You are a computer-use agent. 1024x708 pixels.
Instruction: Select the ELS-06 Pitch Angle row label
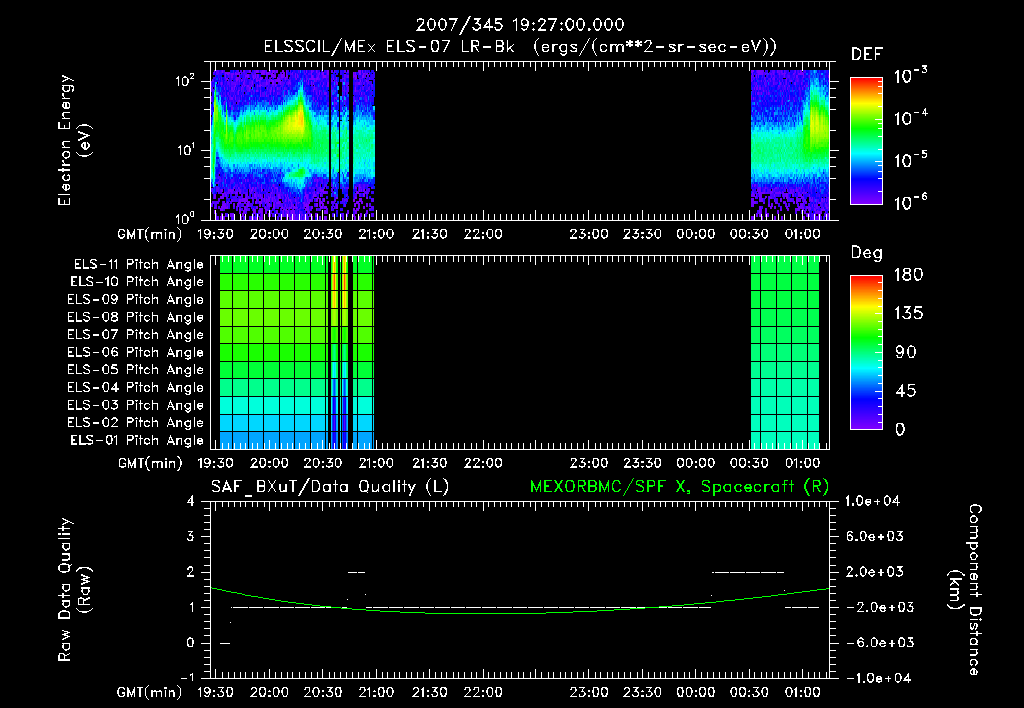pos(135,352)
